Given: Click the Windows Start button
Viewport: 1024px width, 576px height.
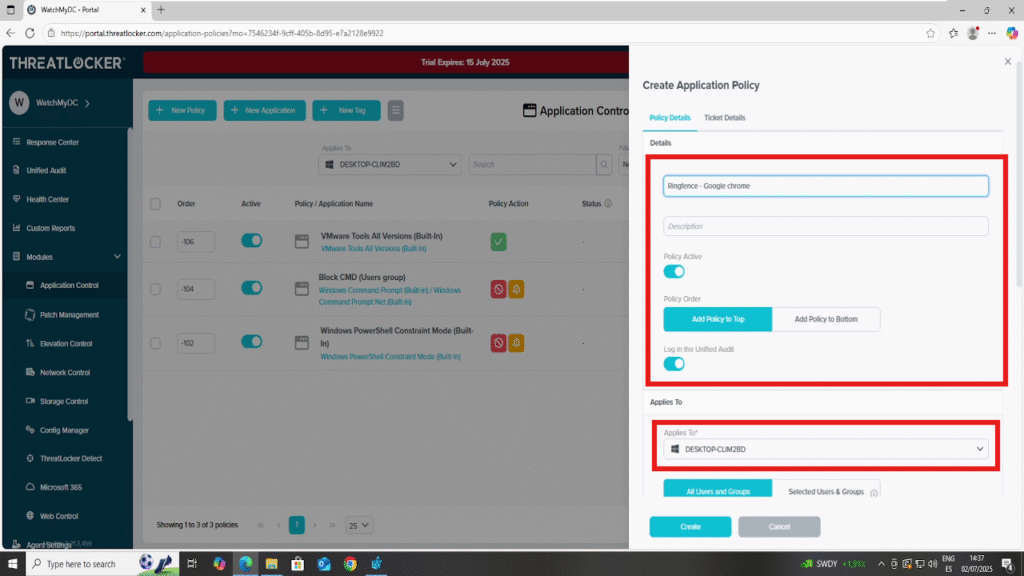Looking at the screenshot, I should pos(12,564).
